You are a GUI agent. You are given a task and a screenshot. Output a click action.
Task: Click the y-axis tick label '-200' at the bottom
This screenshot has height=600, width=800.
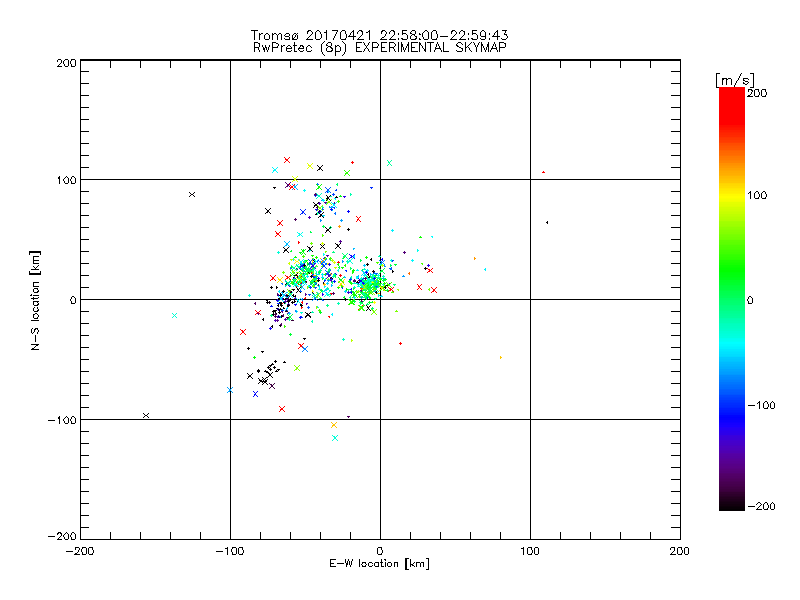point(62,537)
